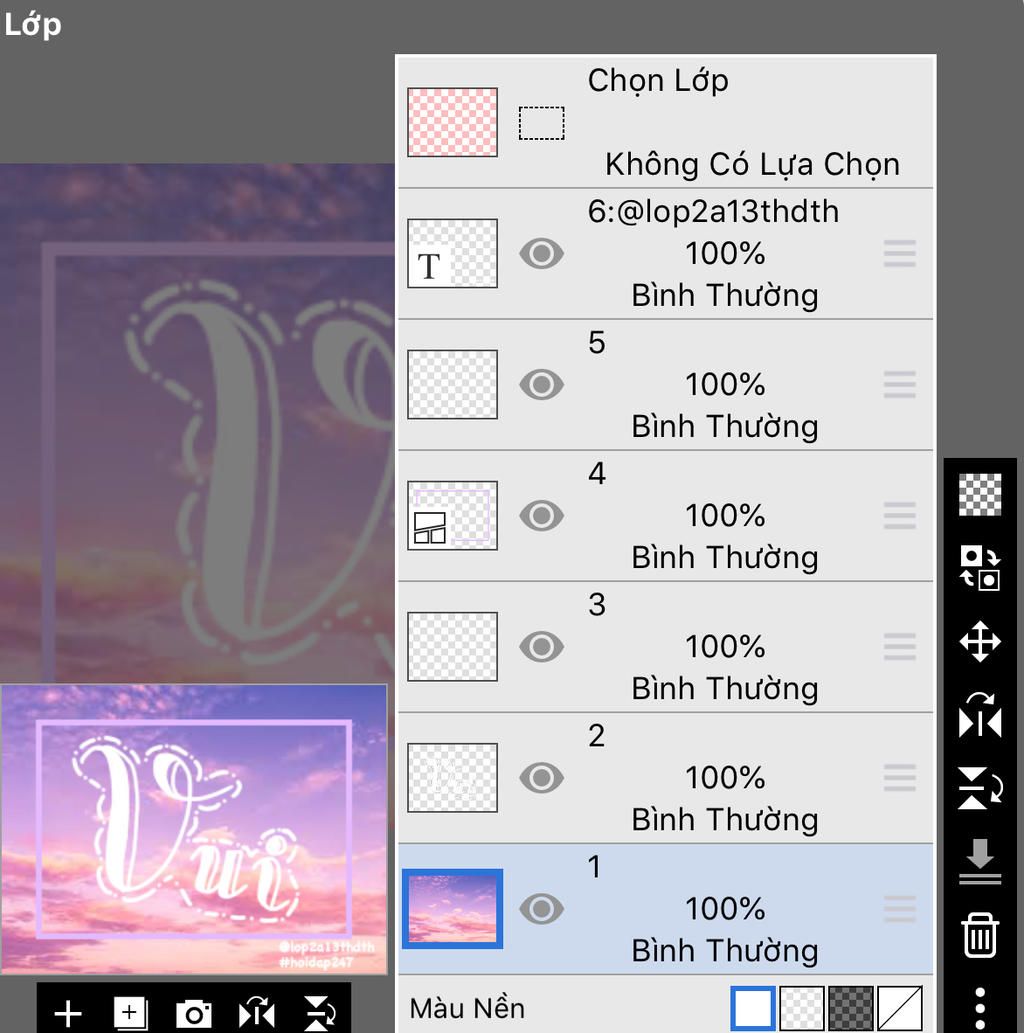Select the dark checkered background option
This screenshot has height=1033, width=1024.
pos(851,1008)
